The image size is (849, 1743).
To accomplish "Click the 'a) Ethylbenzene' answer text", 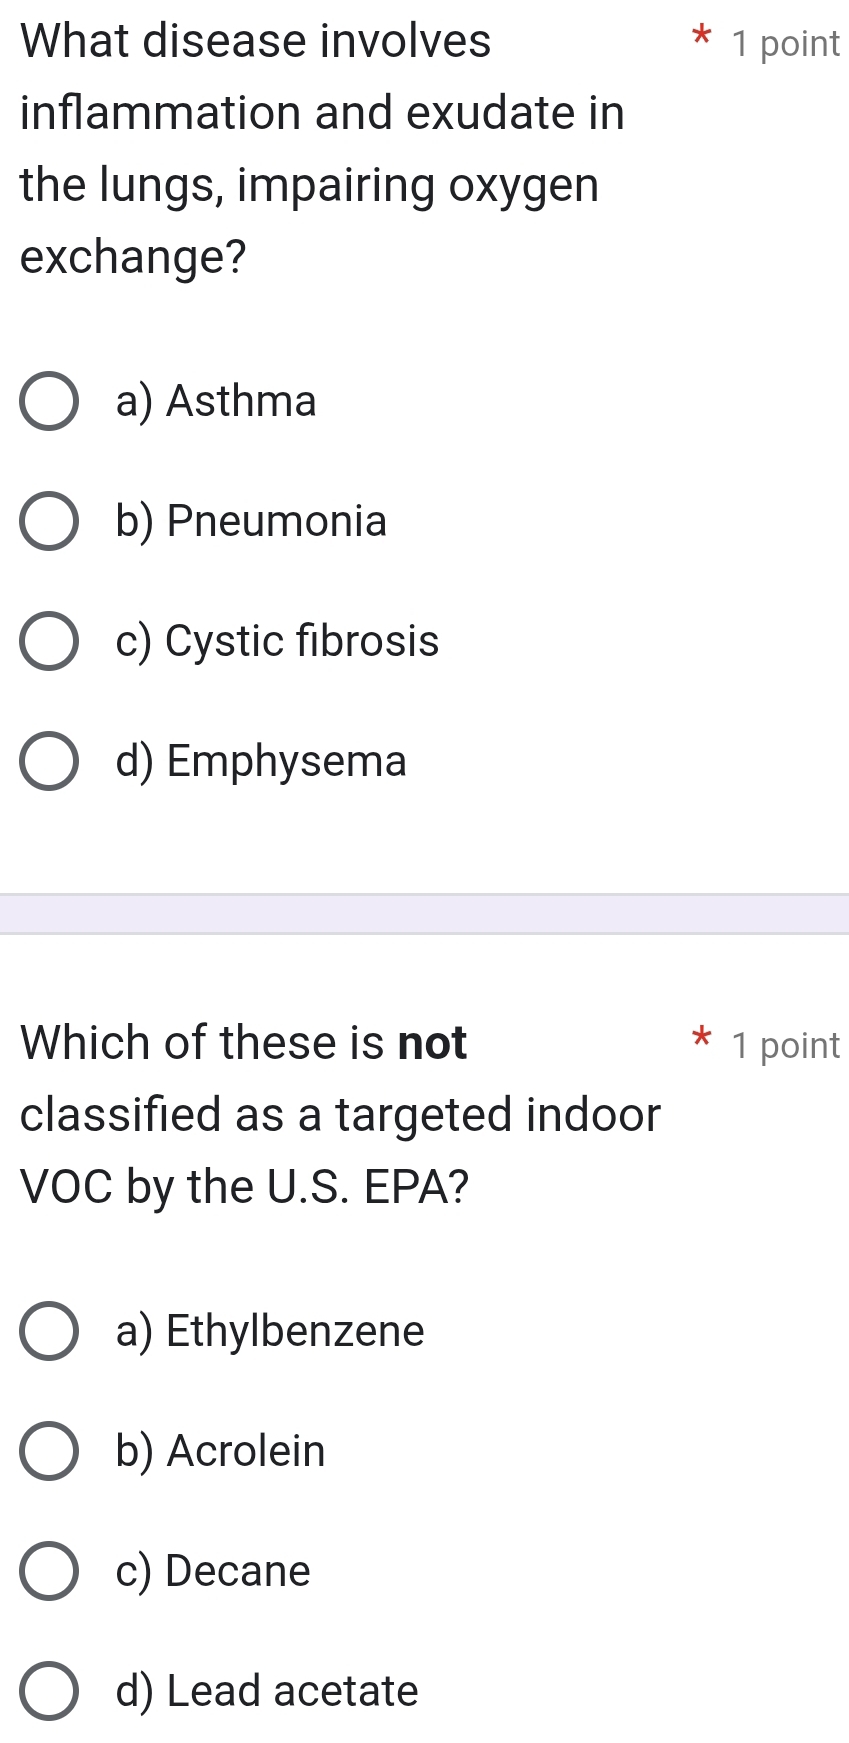I will click(270, 1332).
